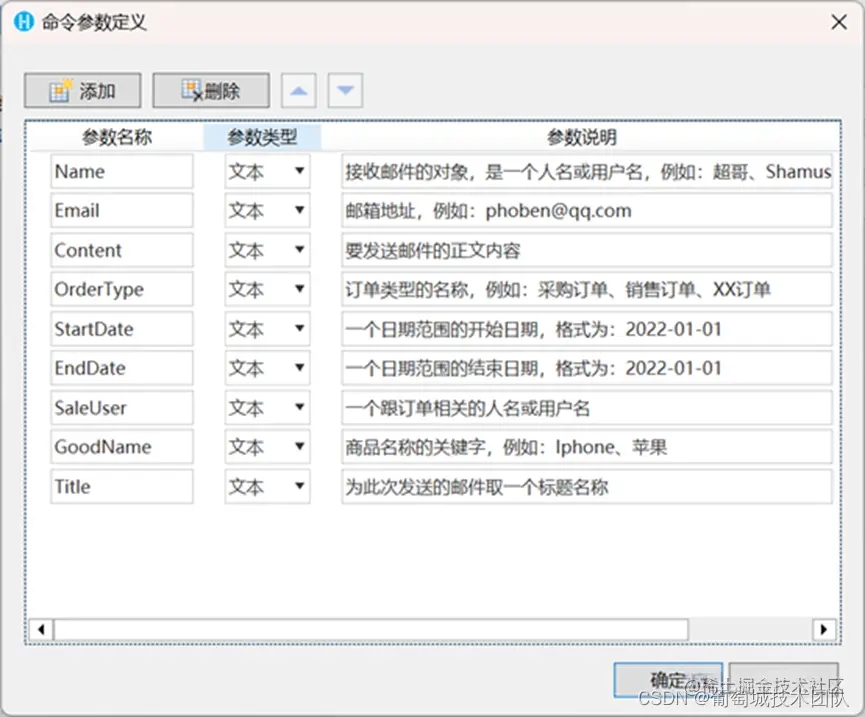Click the Delete (删除) table icon

click(193, 90)
